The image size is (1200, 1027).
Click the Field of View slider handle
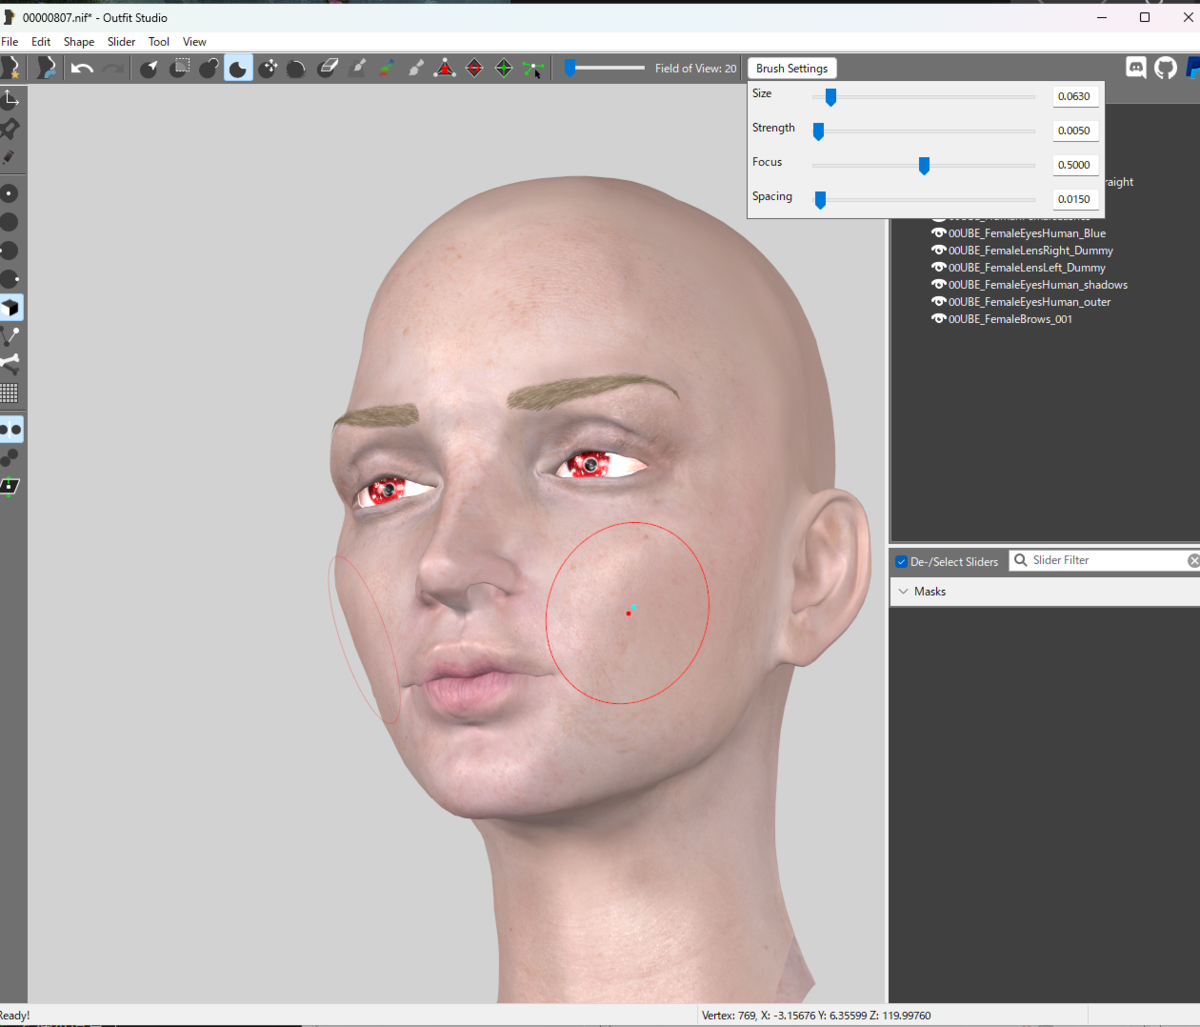(570, 68)
